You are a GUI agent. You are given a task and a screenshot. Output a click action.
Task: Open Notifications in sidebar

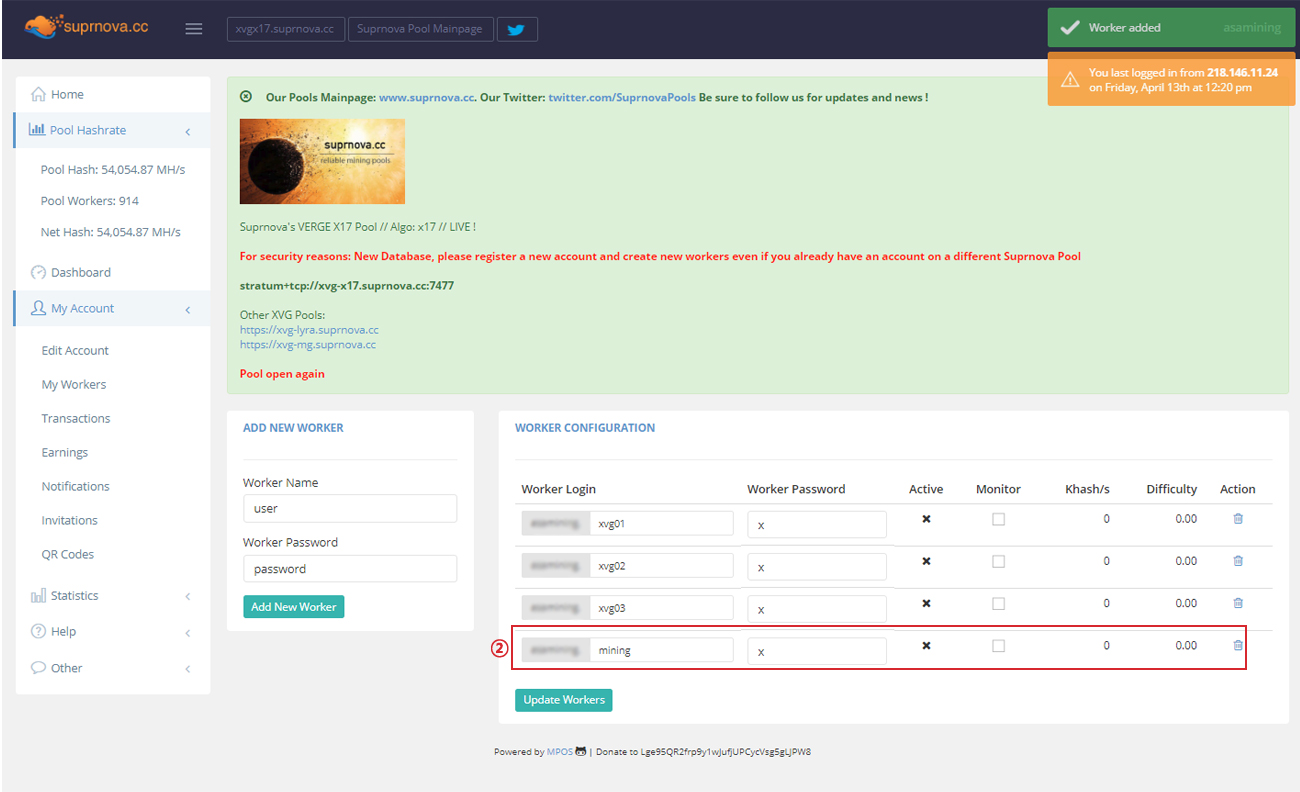point(75,486)
